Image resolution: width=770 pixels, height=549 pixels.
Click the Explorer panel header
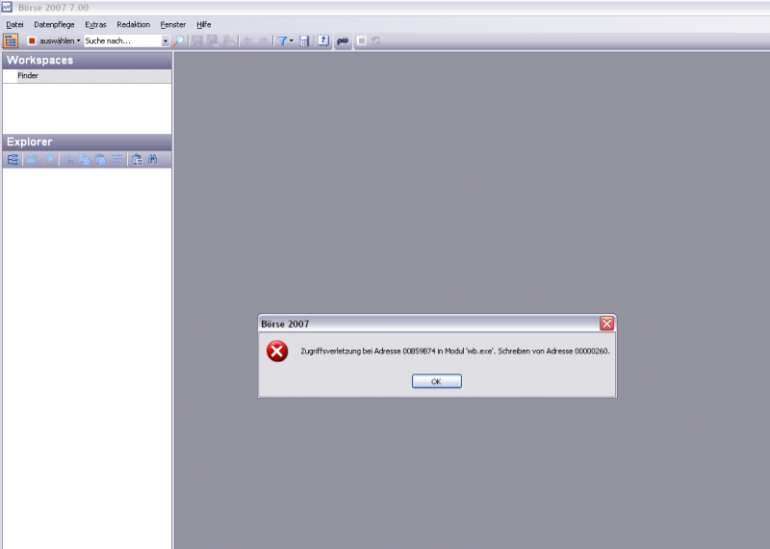(87, 142)
